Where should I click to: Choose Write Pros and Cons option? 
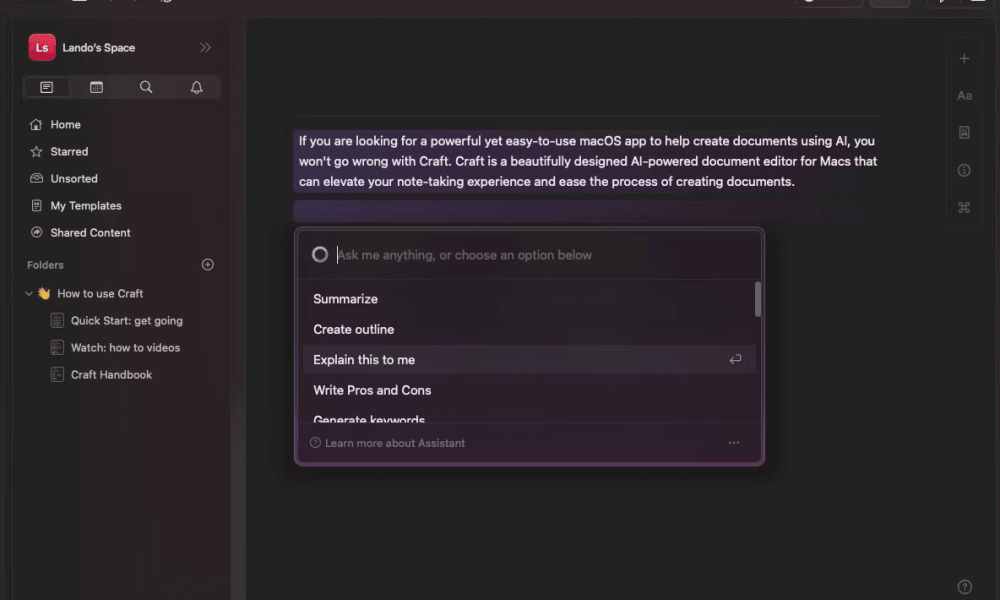(x=529, y=390)
